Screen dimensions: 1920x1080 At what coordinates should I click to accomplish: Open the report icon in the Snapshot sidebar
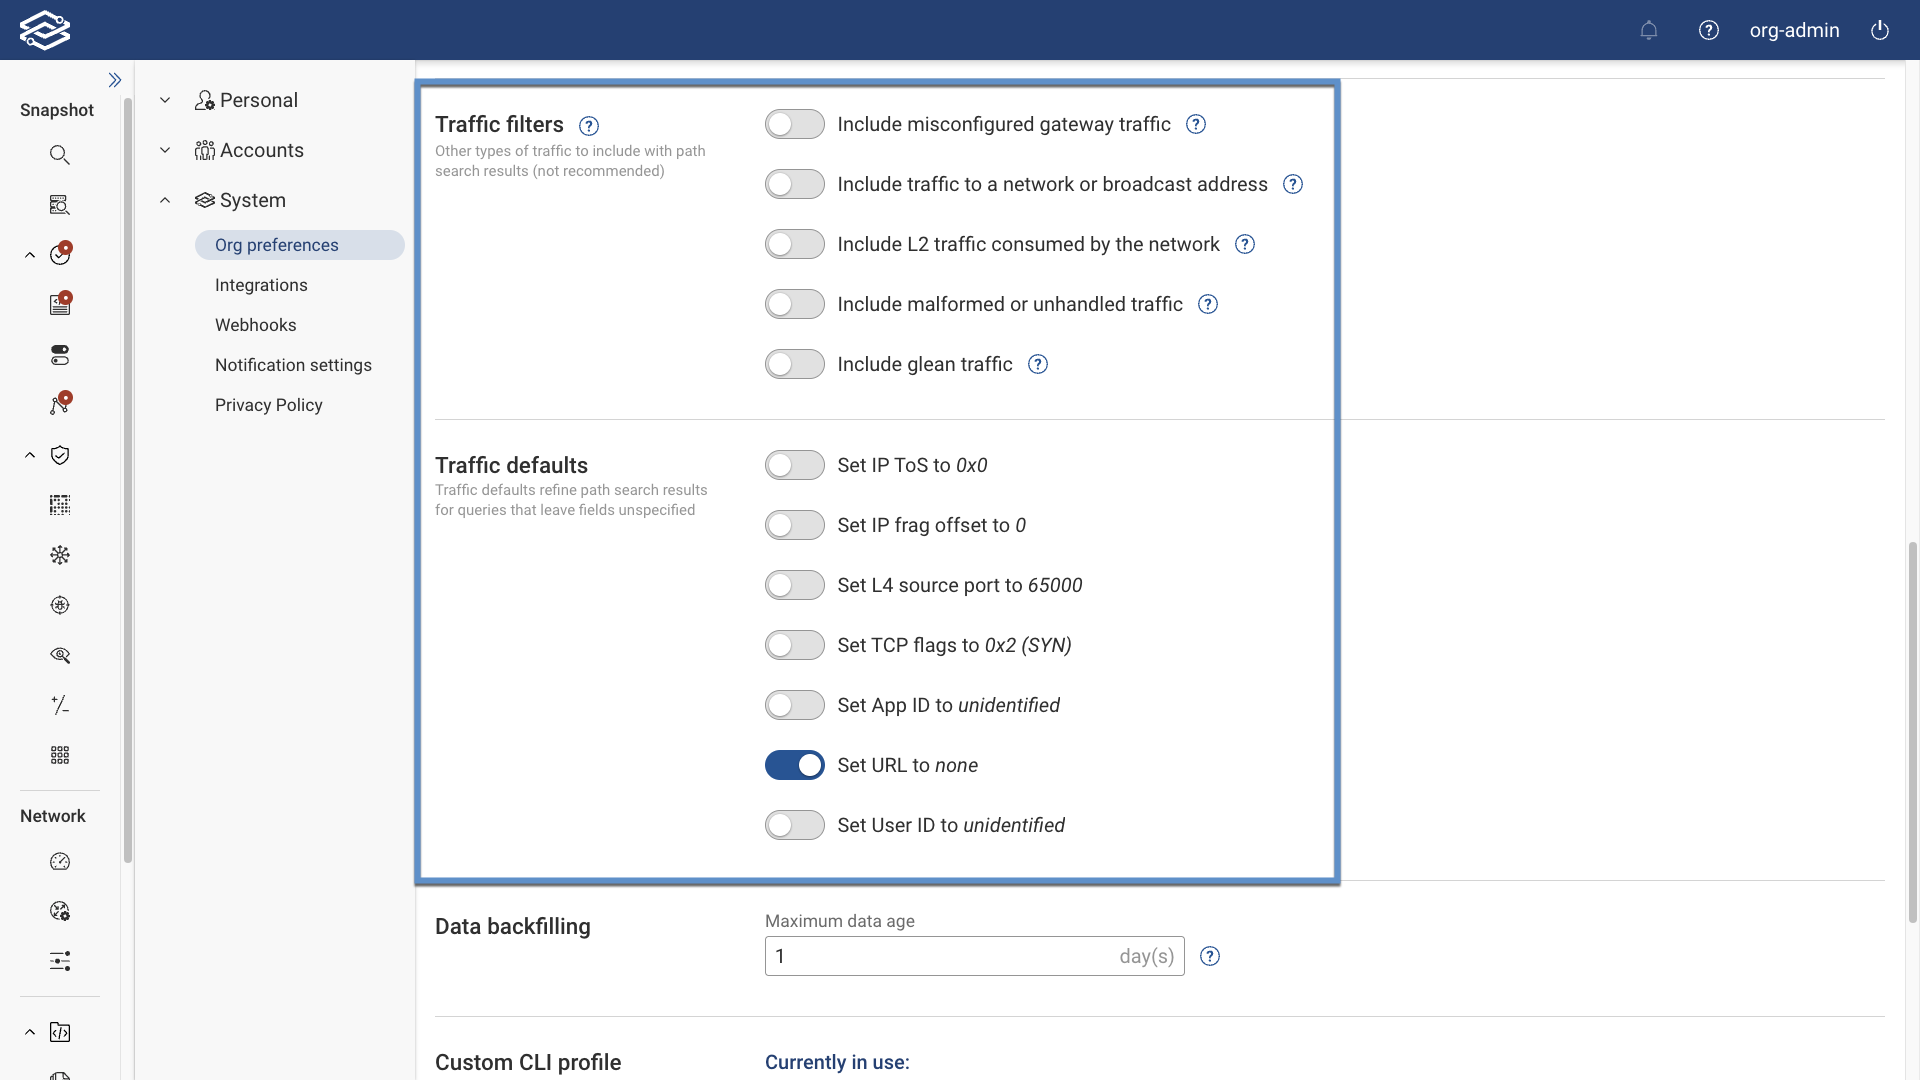[60, 304]
